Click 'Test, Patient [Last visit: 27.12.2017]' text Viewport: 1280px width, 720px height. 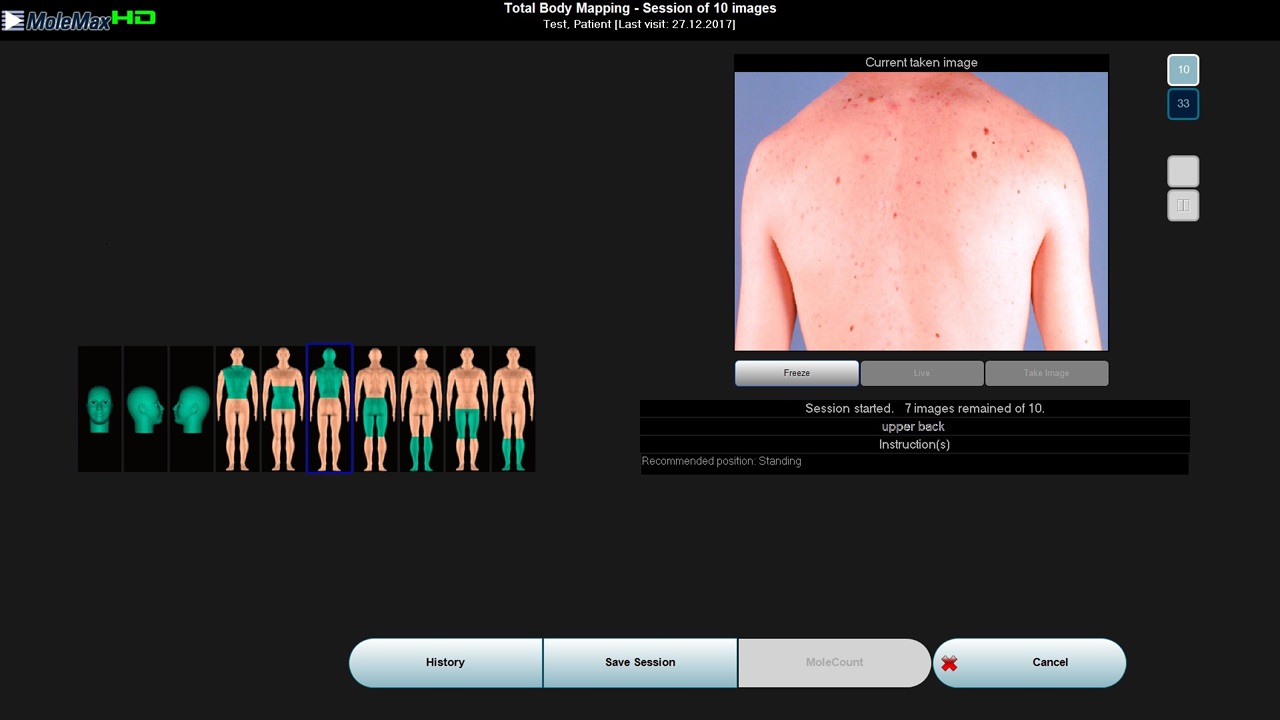(x=640, y=24)
